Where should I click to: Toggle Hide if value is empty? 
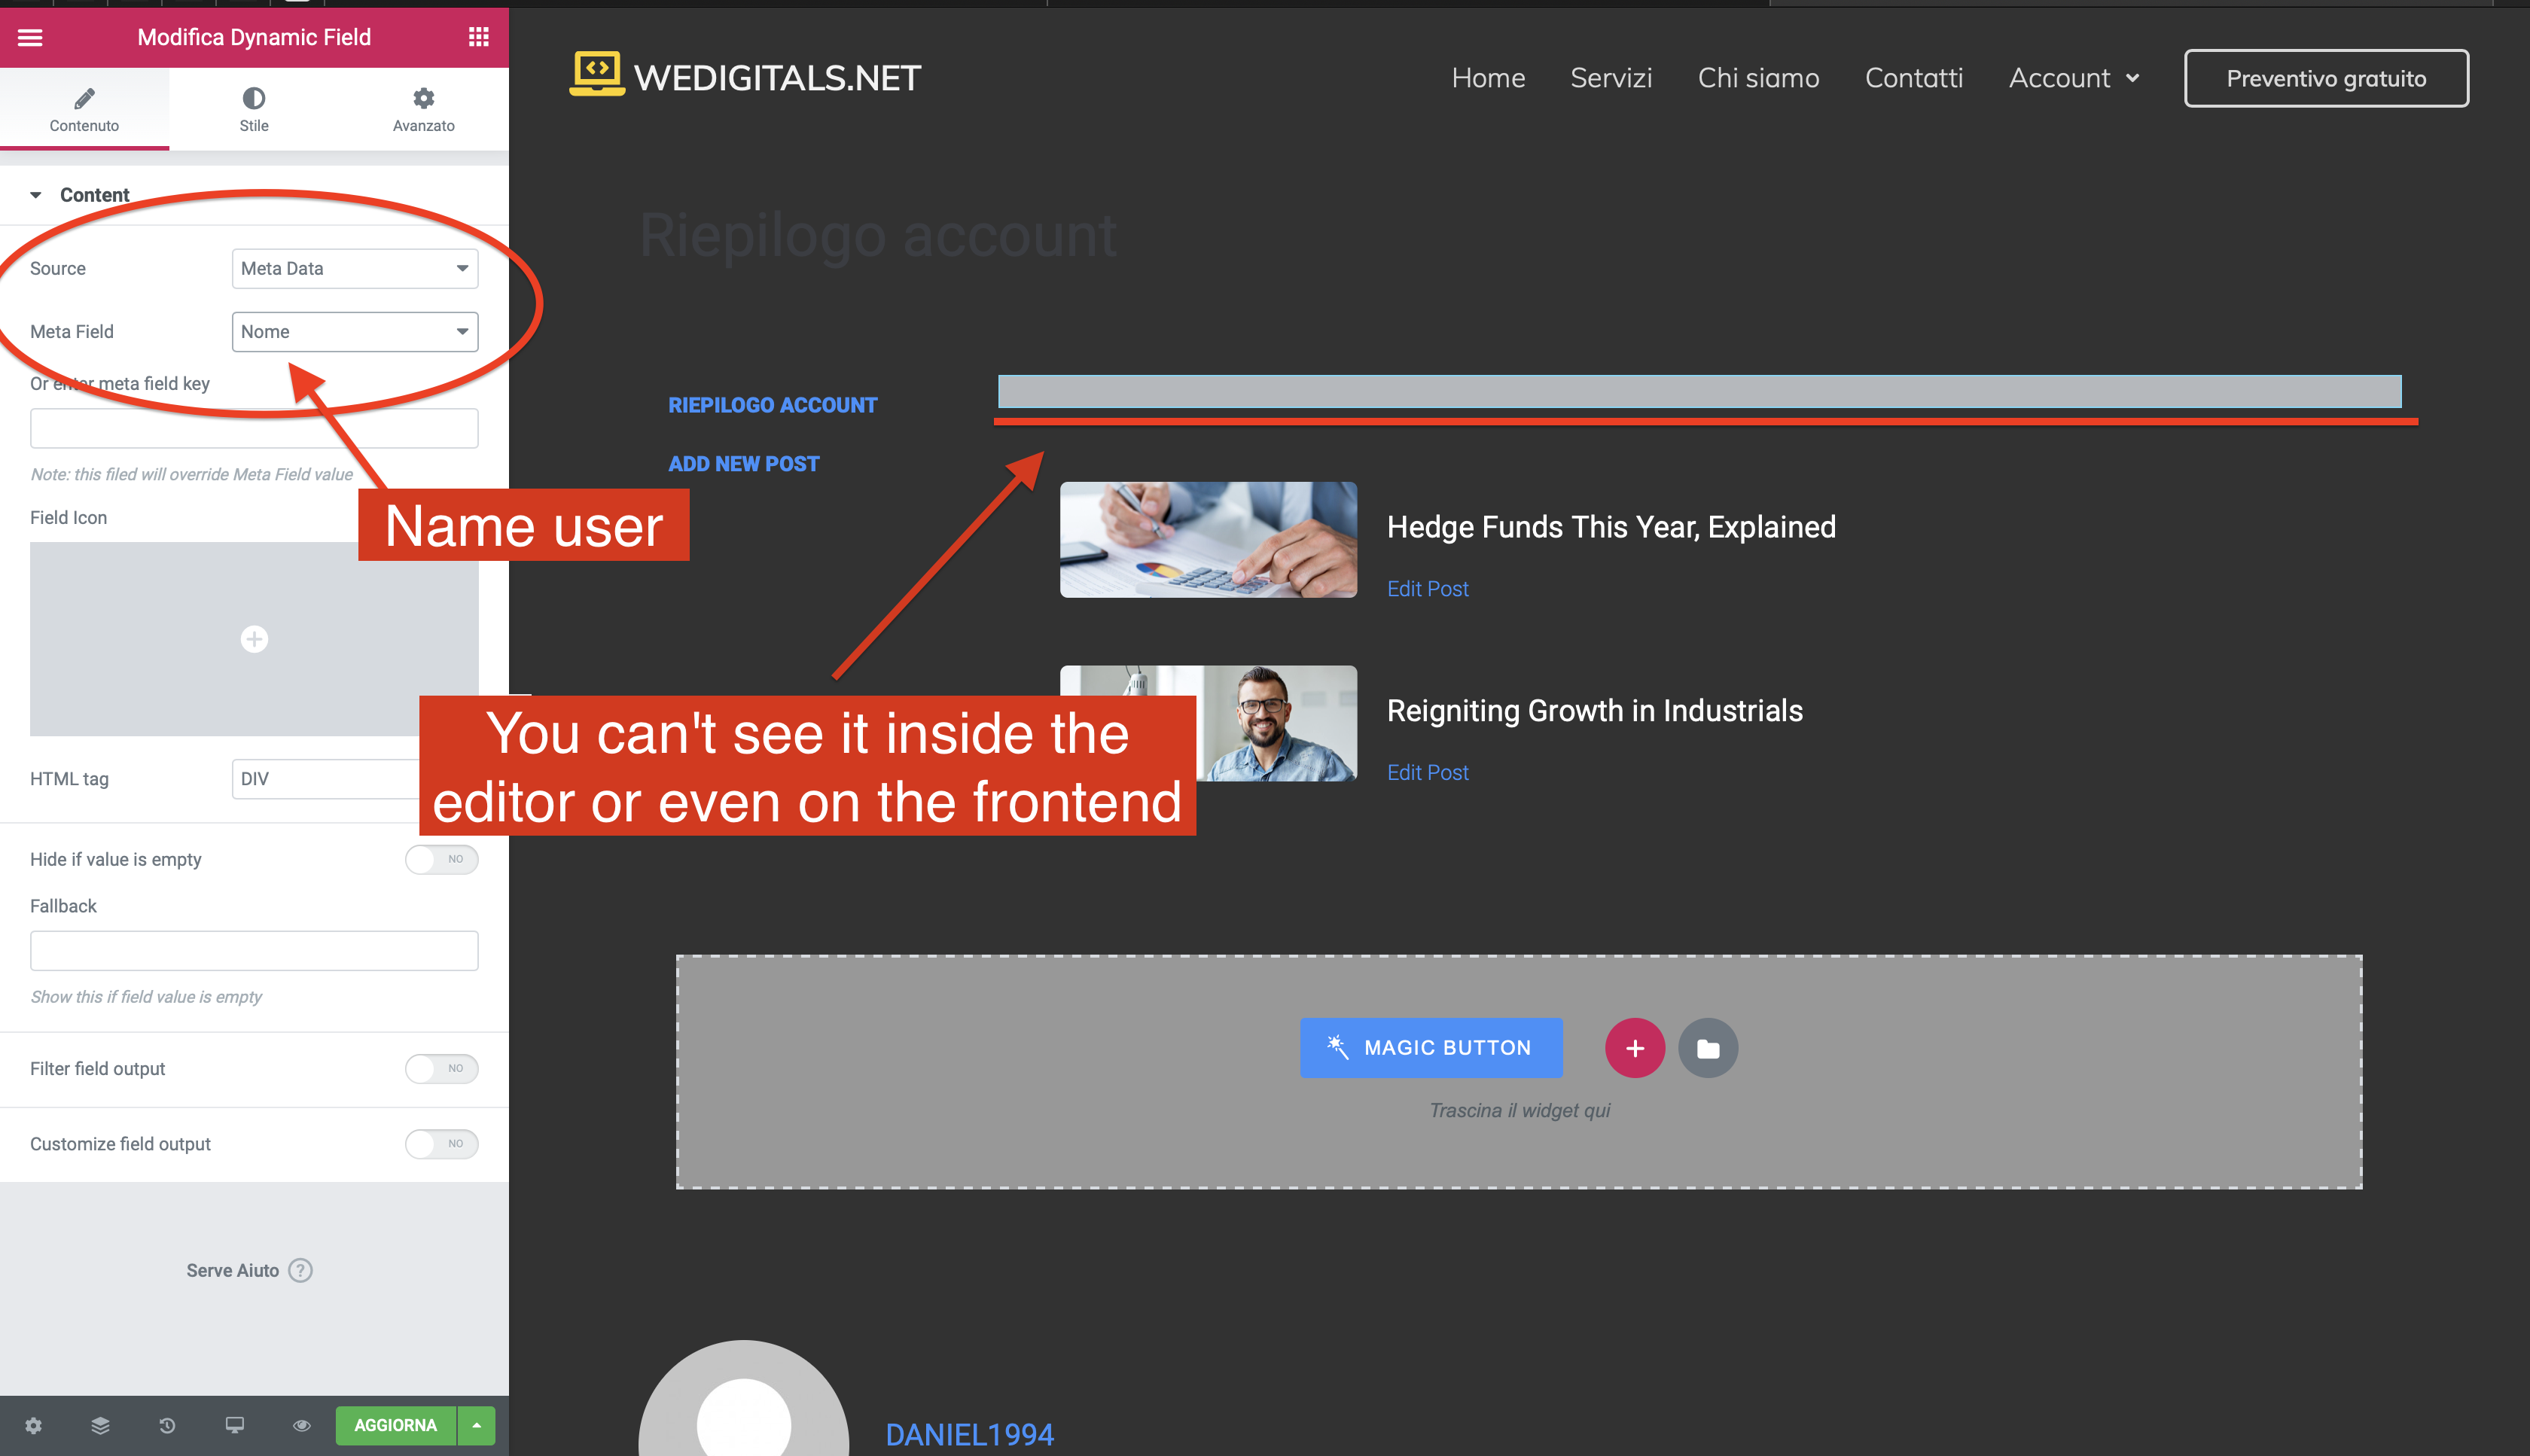(441, 859)
